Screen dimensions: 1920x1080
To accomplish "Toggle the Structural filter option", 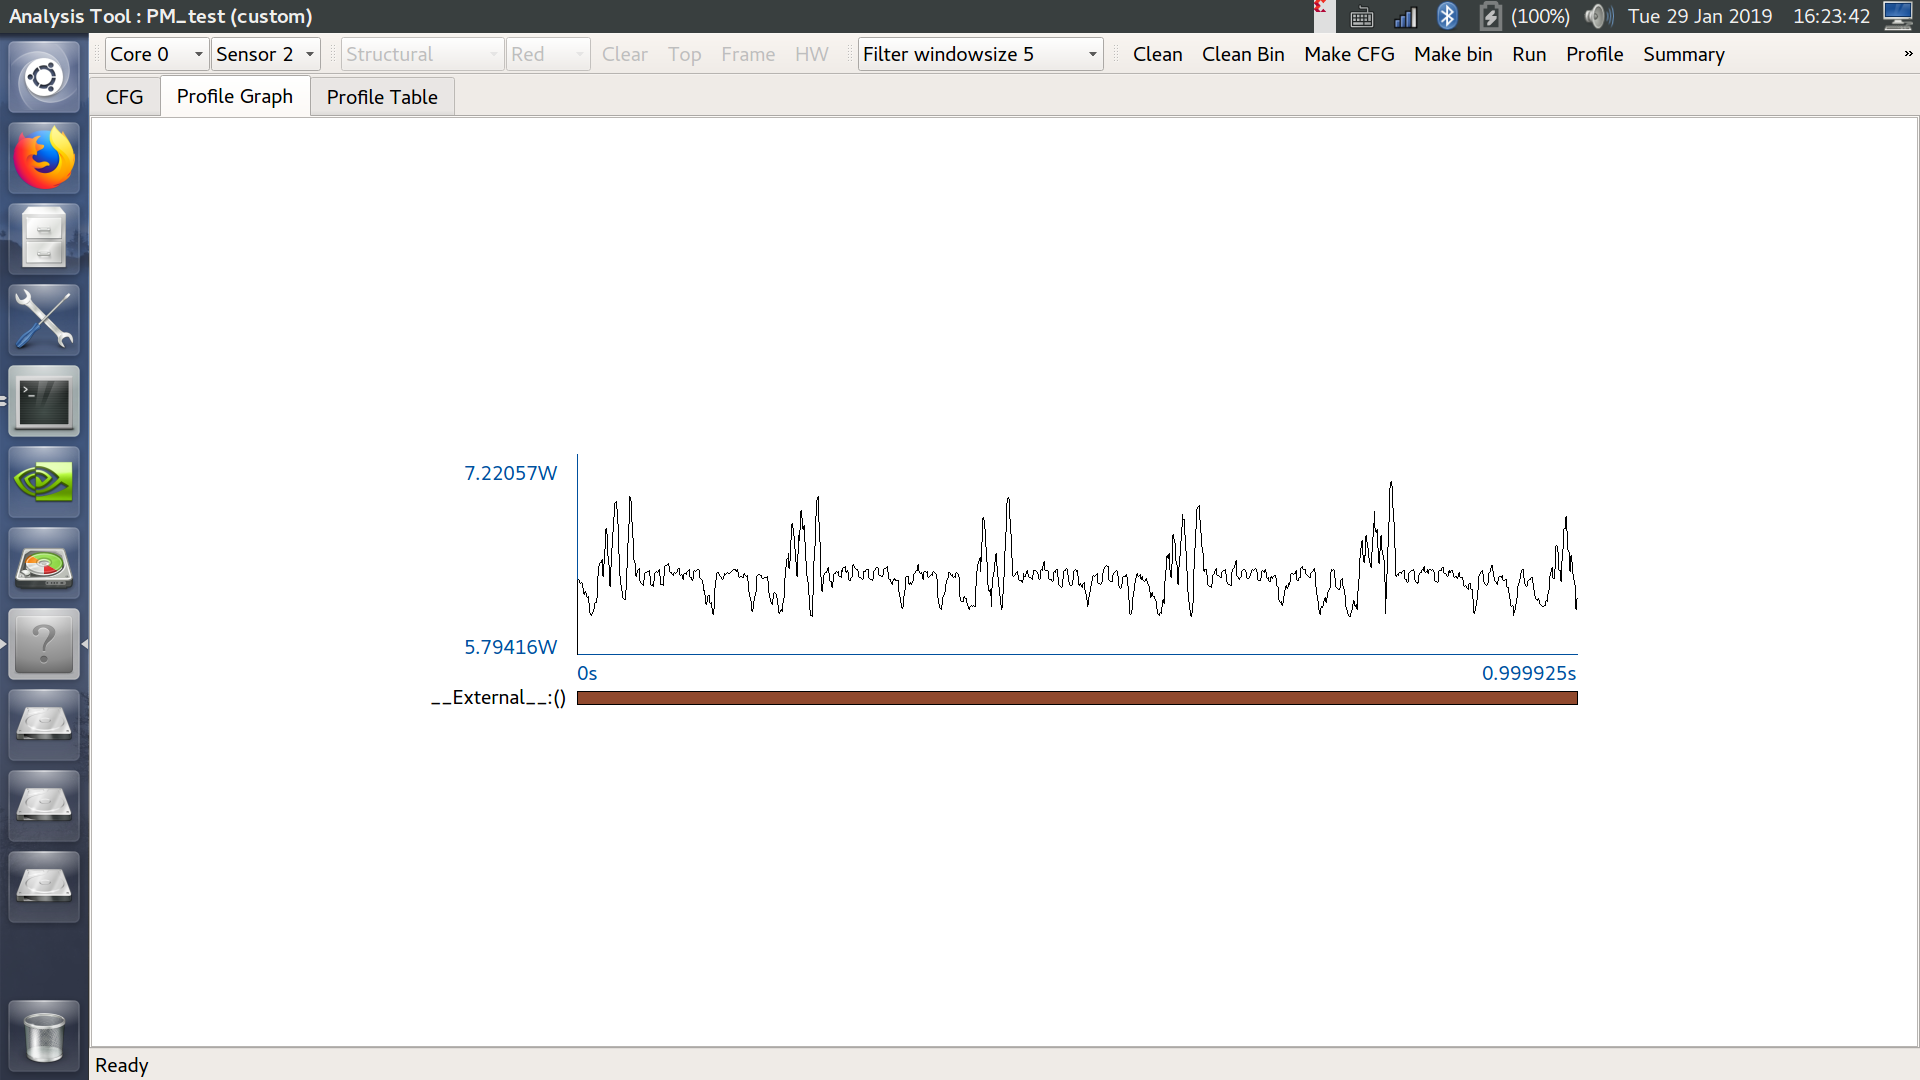I will click(417, 53).
